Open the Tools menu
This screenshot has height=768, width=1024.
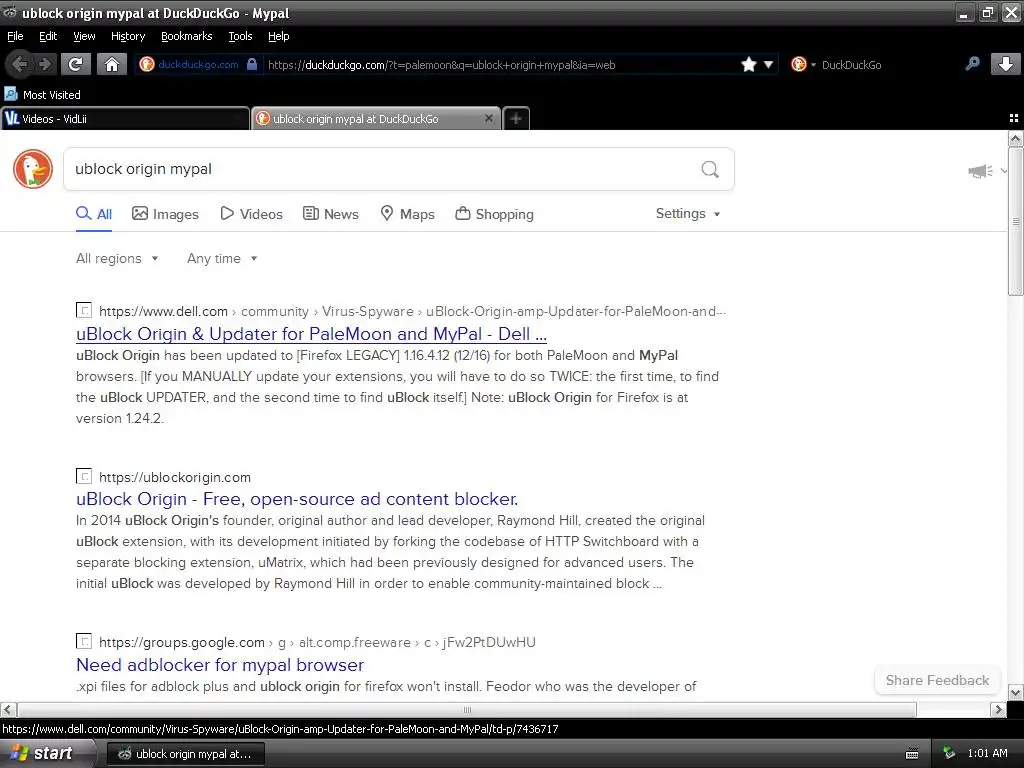[240, 36]
